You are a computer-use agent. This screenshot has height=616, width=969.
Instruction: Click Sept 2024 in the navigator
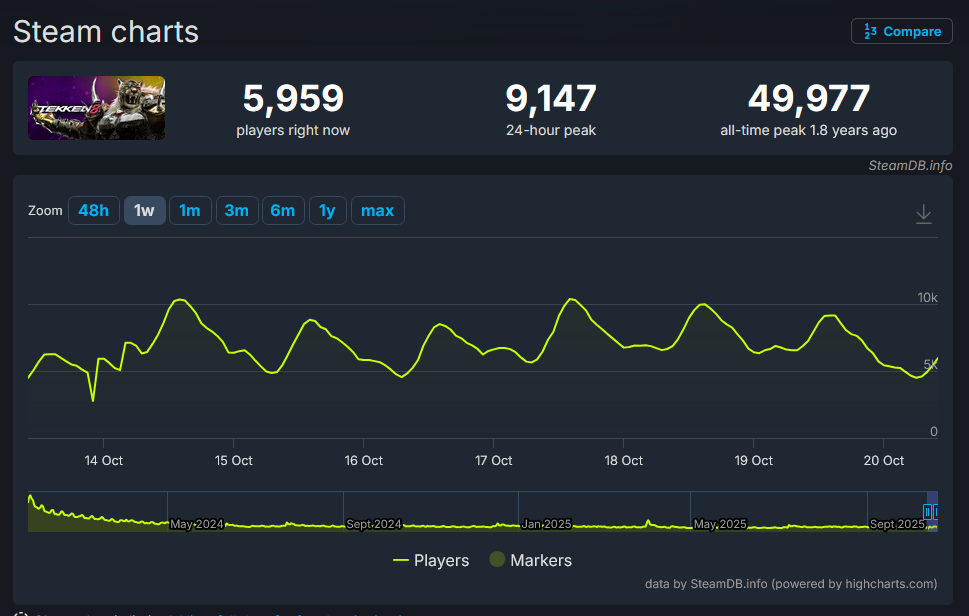[x=374, y=524]
